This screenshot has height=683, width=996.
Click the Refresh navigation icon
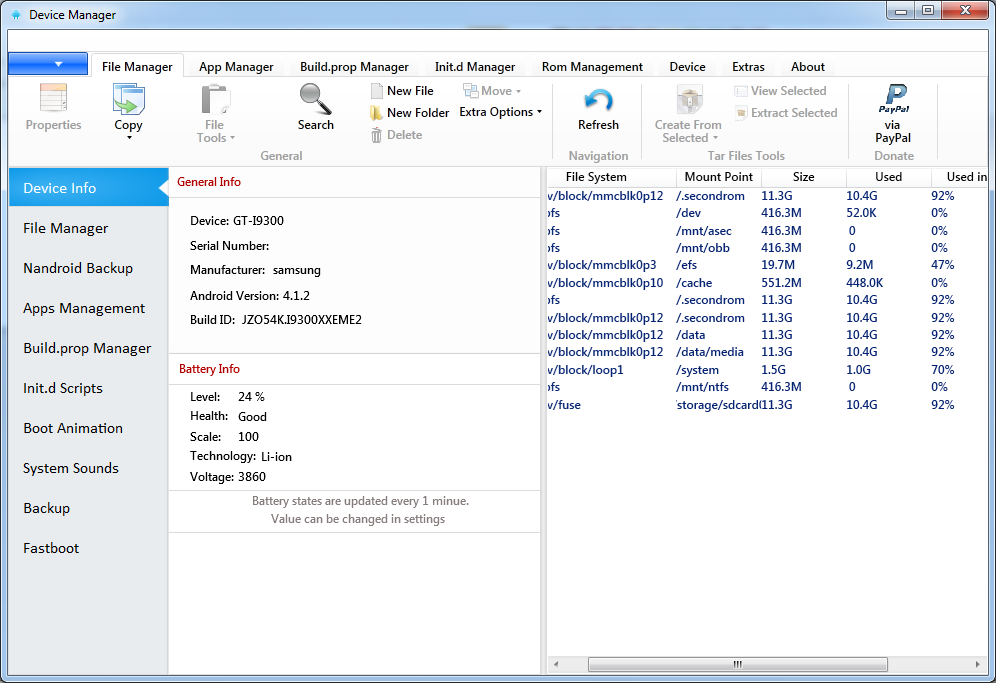click(x=598, y=100)
